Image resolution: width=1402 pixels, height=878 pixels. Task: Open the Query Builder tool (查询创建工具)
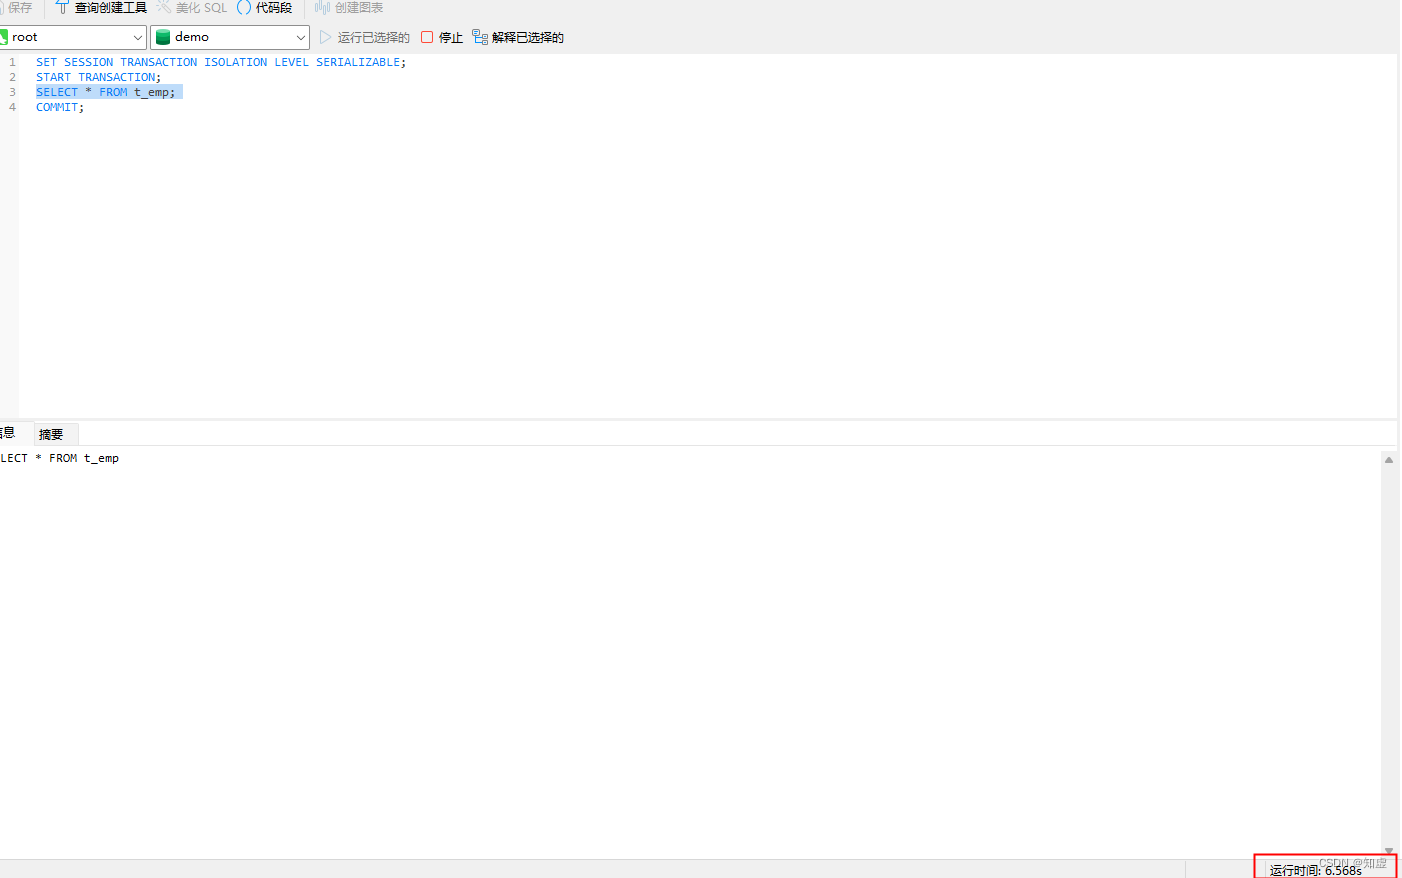[x=101, y=8]
